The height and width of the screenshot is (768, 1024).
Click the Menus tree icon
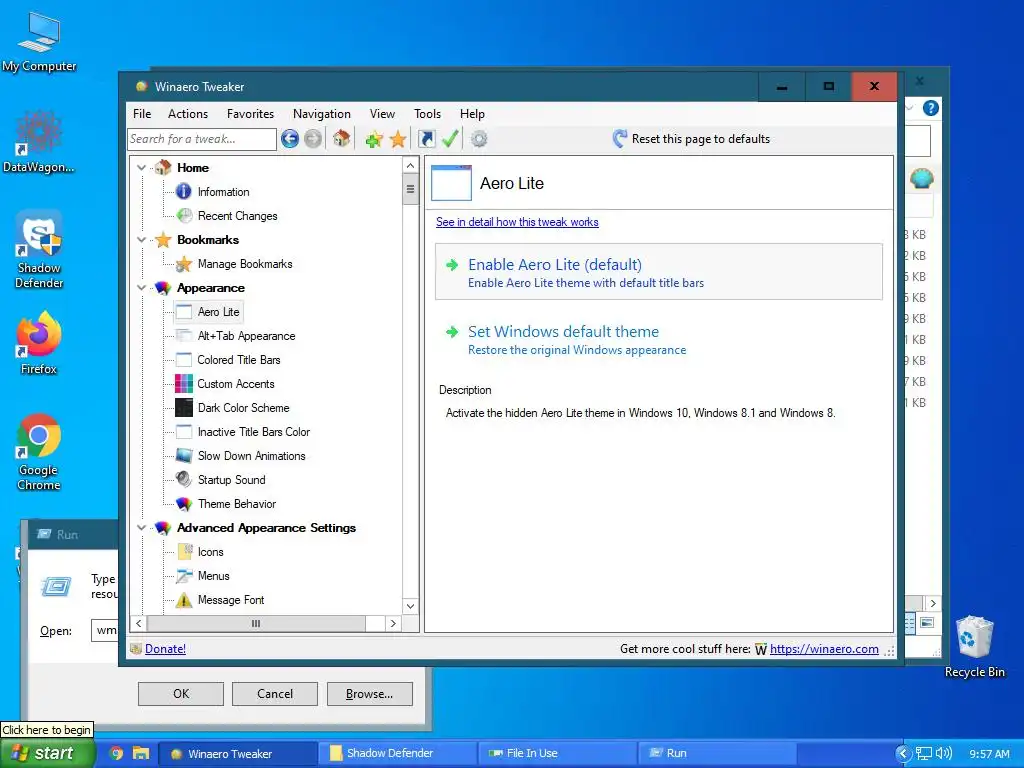click(x=184, y=575)
